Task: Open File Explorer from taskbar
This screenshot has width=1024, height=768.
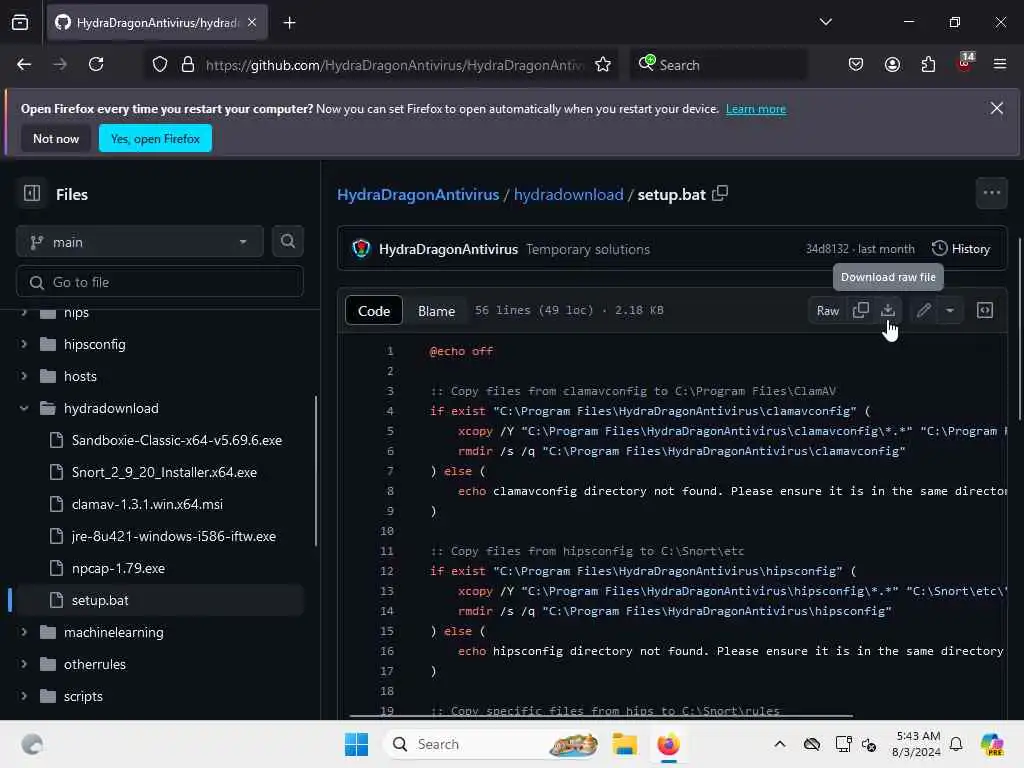Action: coord(624,744)
